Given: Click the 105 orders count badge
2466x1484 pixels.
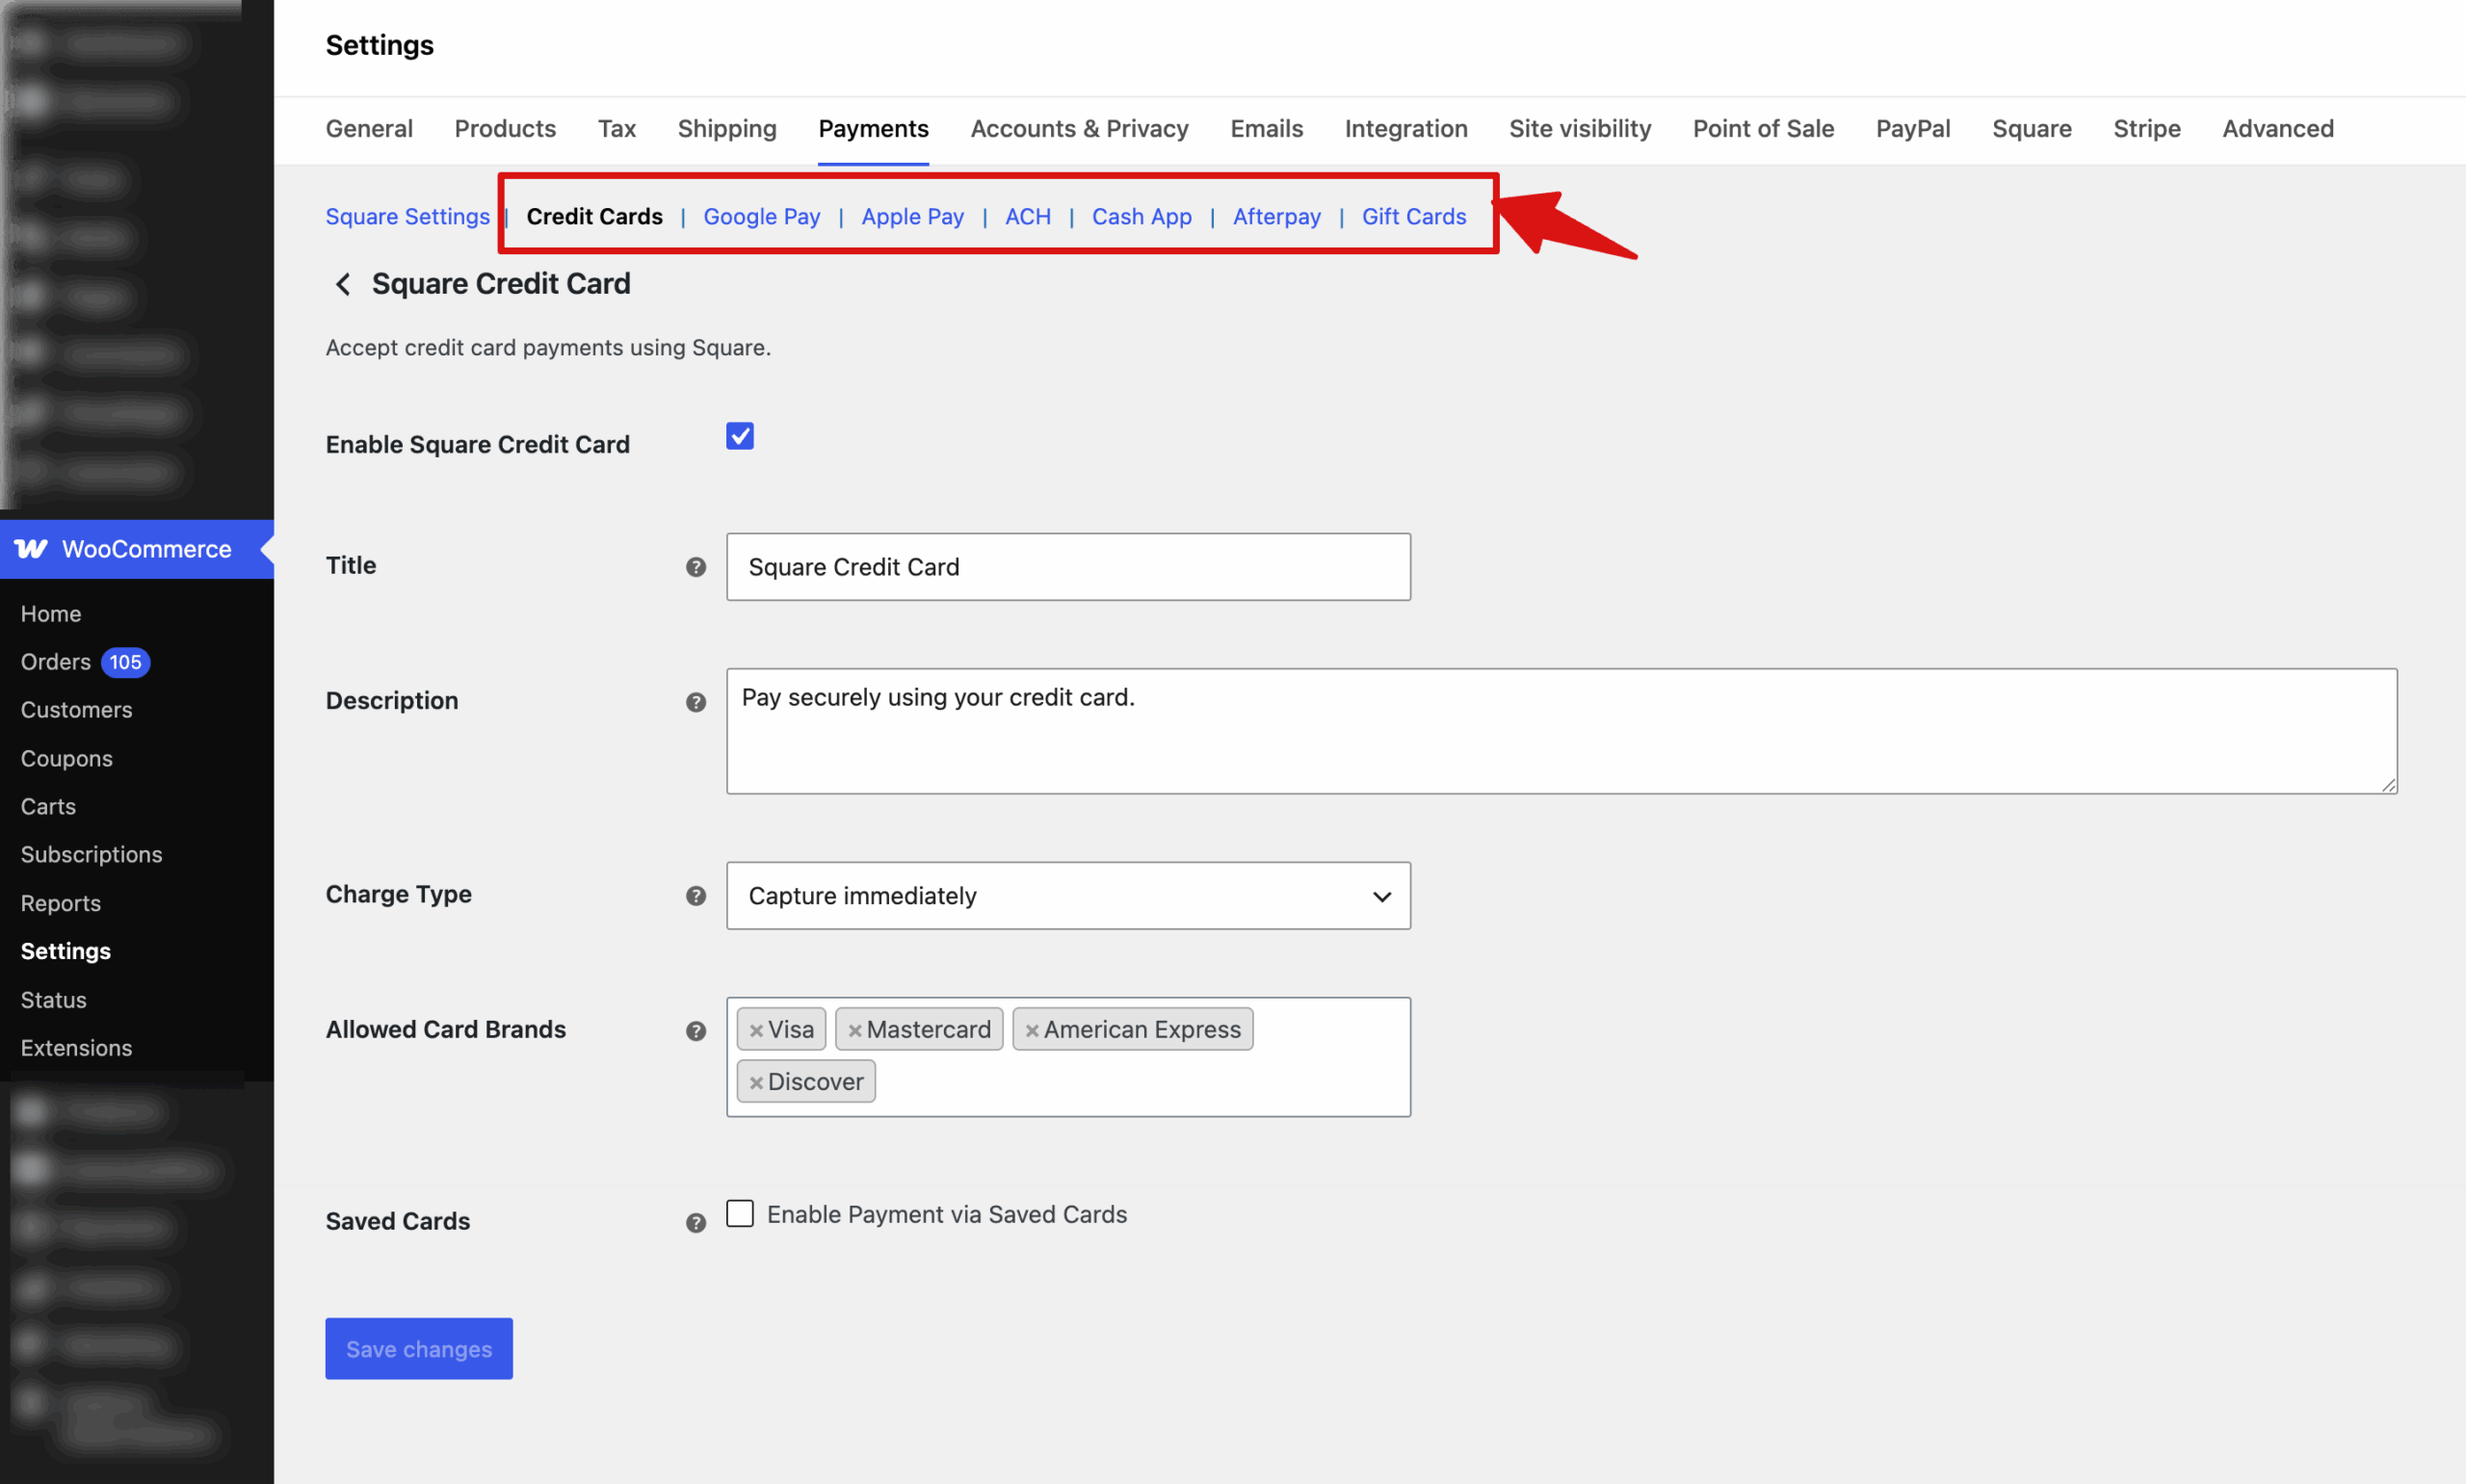Looking at the screenshot, I should tap(125, 662).
